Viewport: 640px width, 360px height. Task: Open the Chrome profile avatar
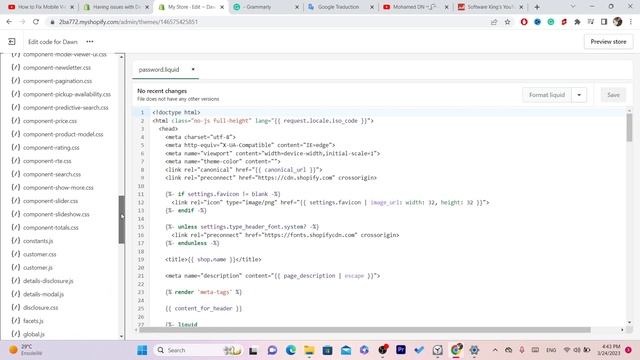click(618, 22)
